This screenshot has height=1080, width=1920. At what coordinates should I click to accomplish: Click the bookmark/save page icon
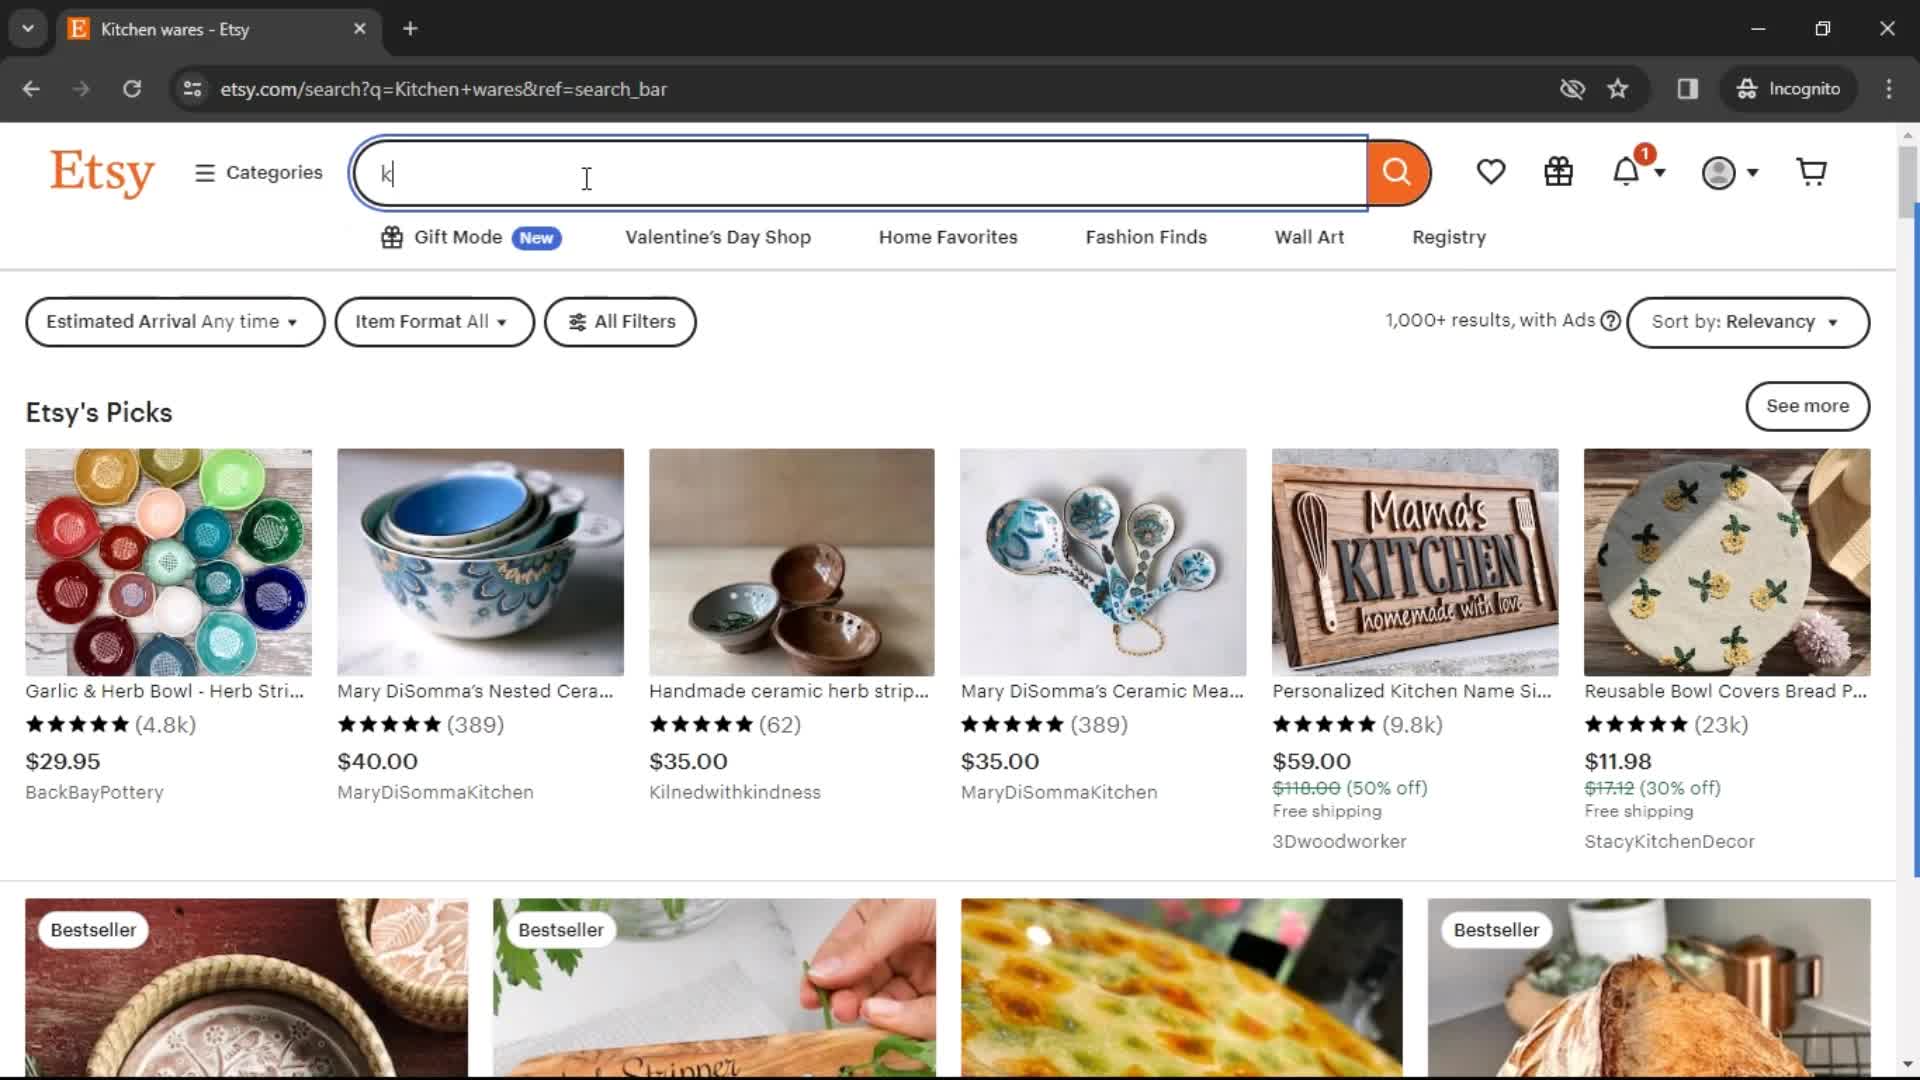pyautogui.click(x=1617, y=88)
